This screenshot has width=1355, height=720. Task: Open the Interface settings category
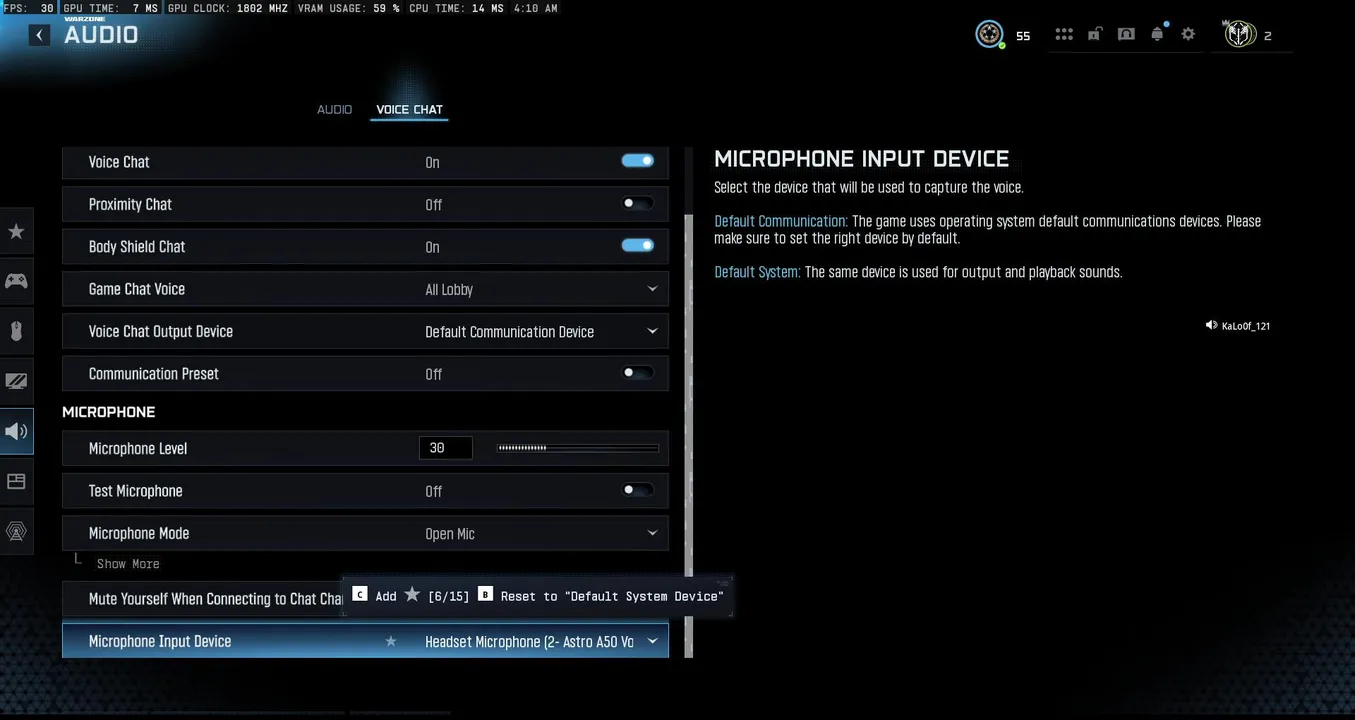(x=16, y=481)
